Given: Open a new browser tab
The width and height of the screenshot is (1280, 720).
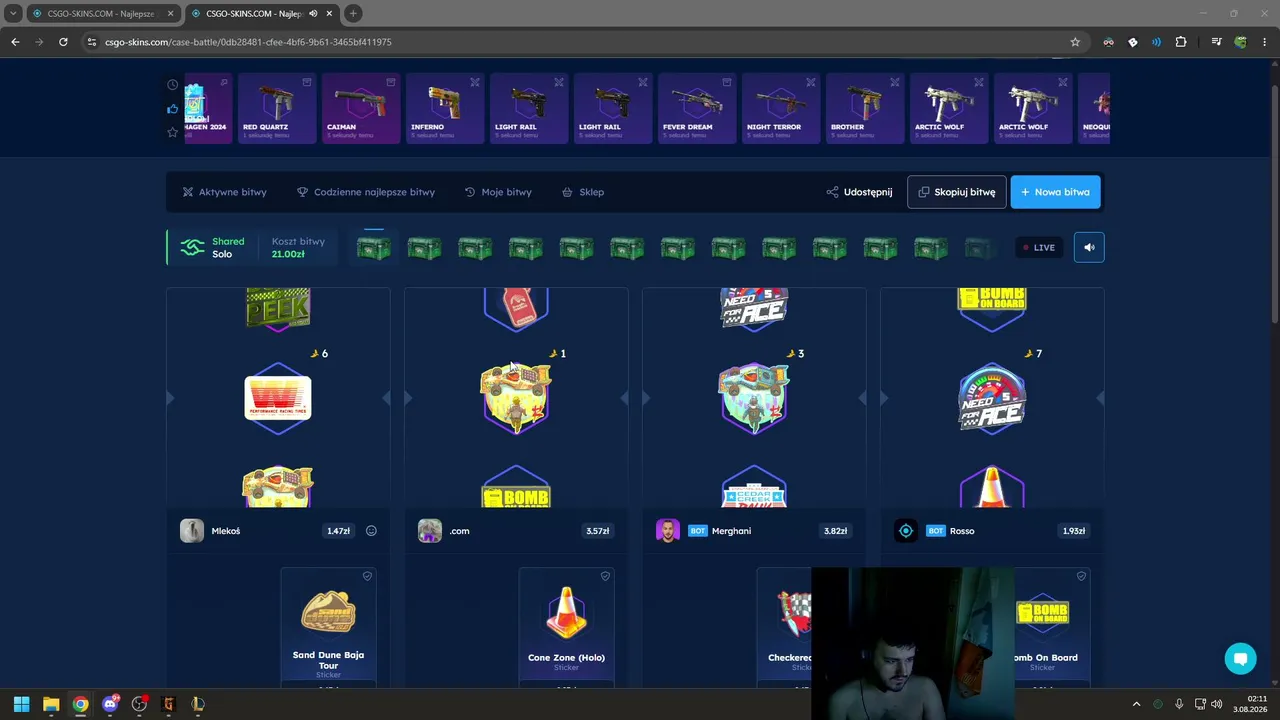Looking at the screenshot, I should tap(353, 14).
